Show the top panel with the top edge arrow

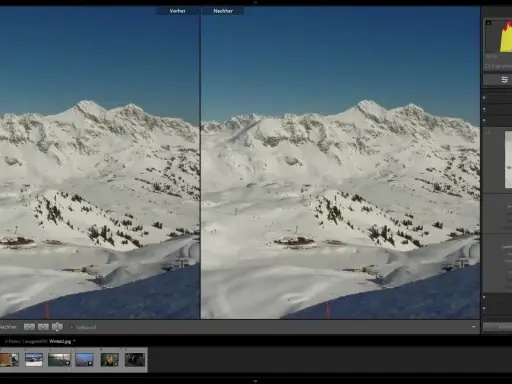point(255,2)
